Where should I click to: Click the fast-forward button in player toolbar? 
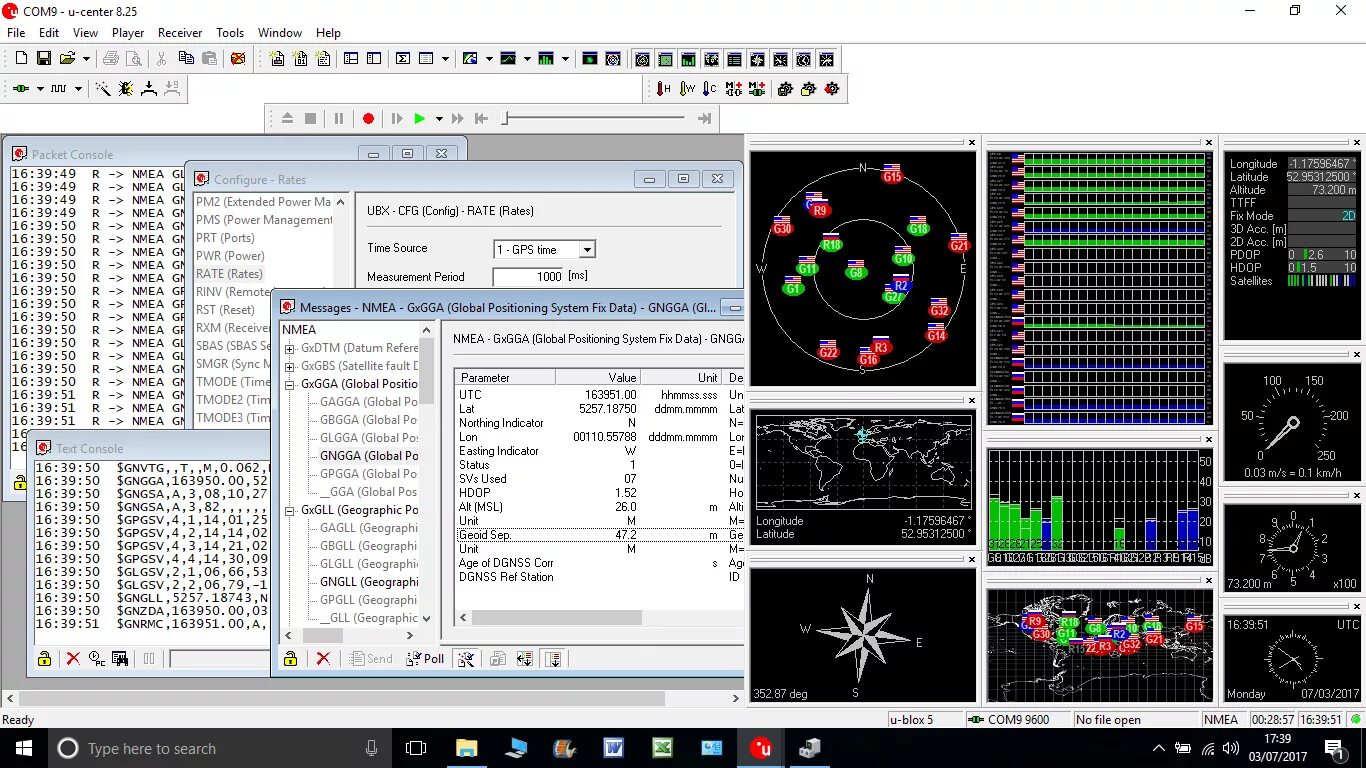[458, 119]
